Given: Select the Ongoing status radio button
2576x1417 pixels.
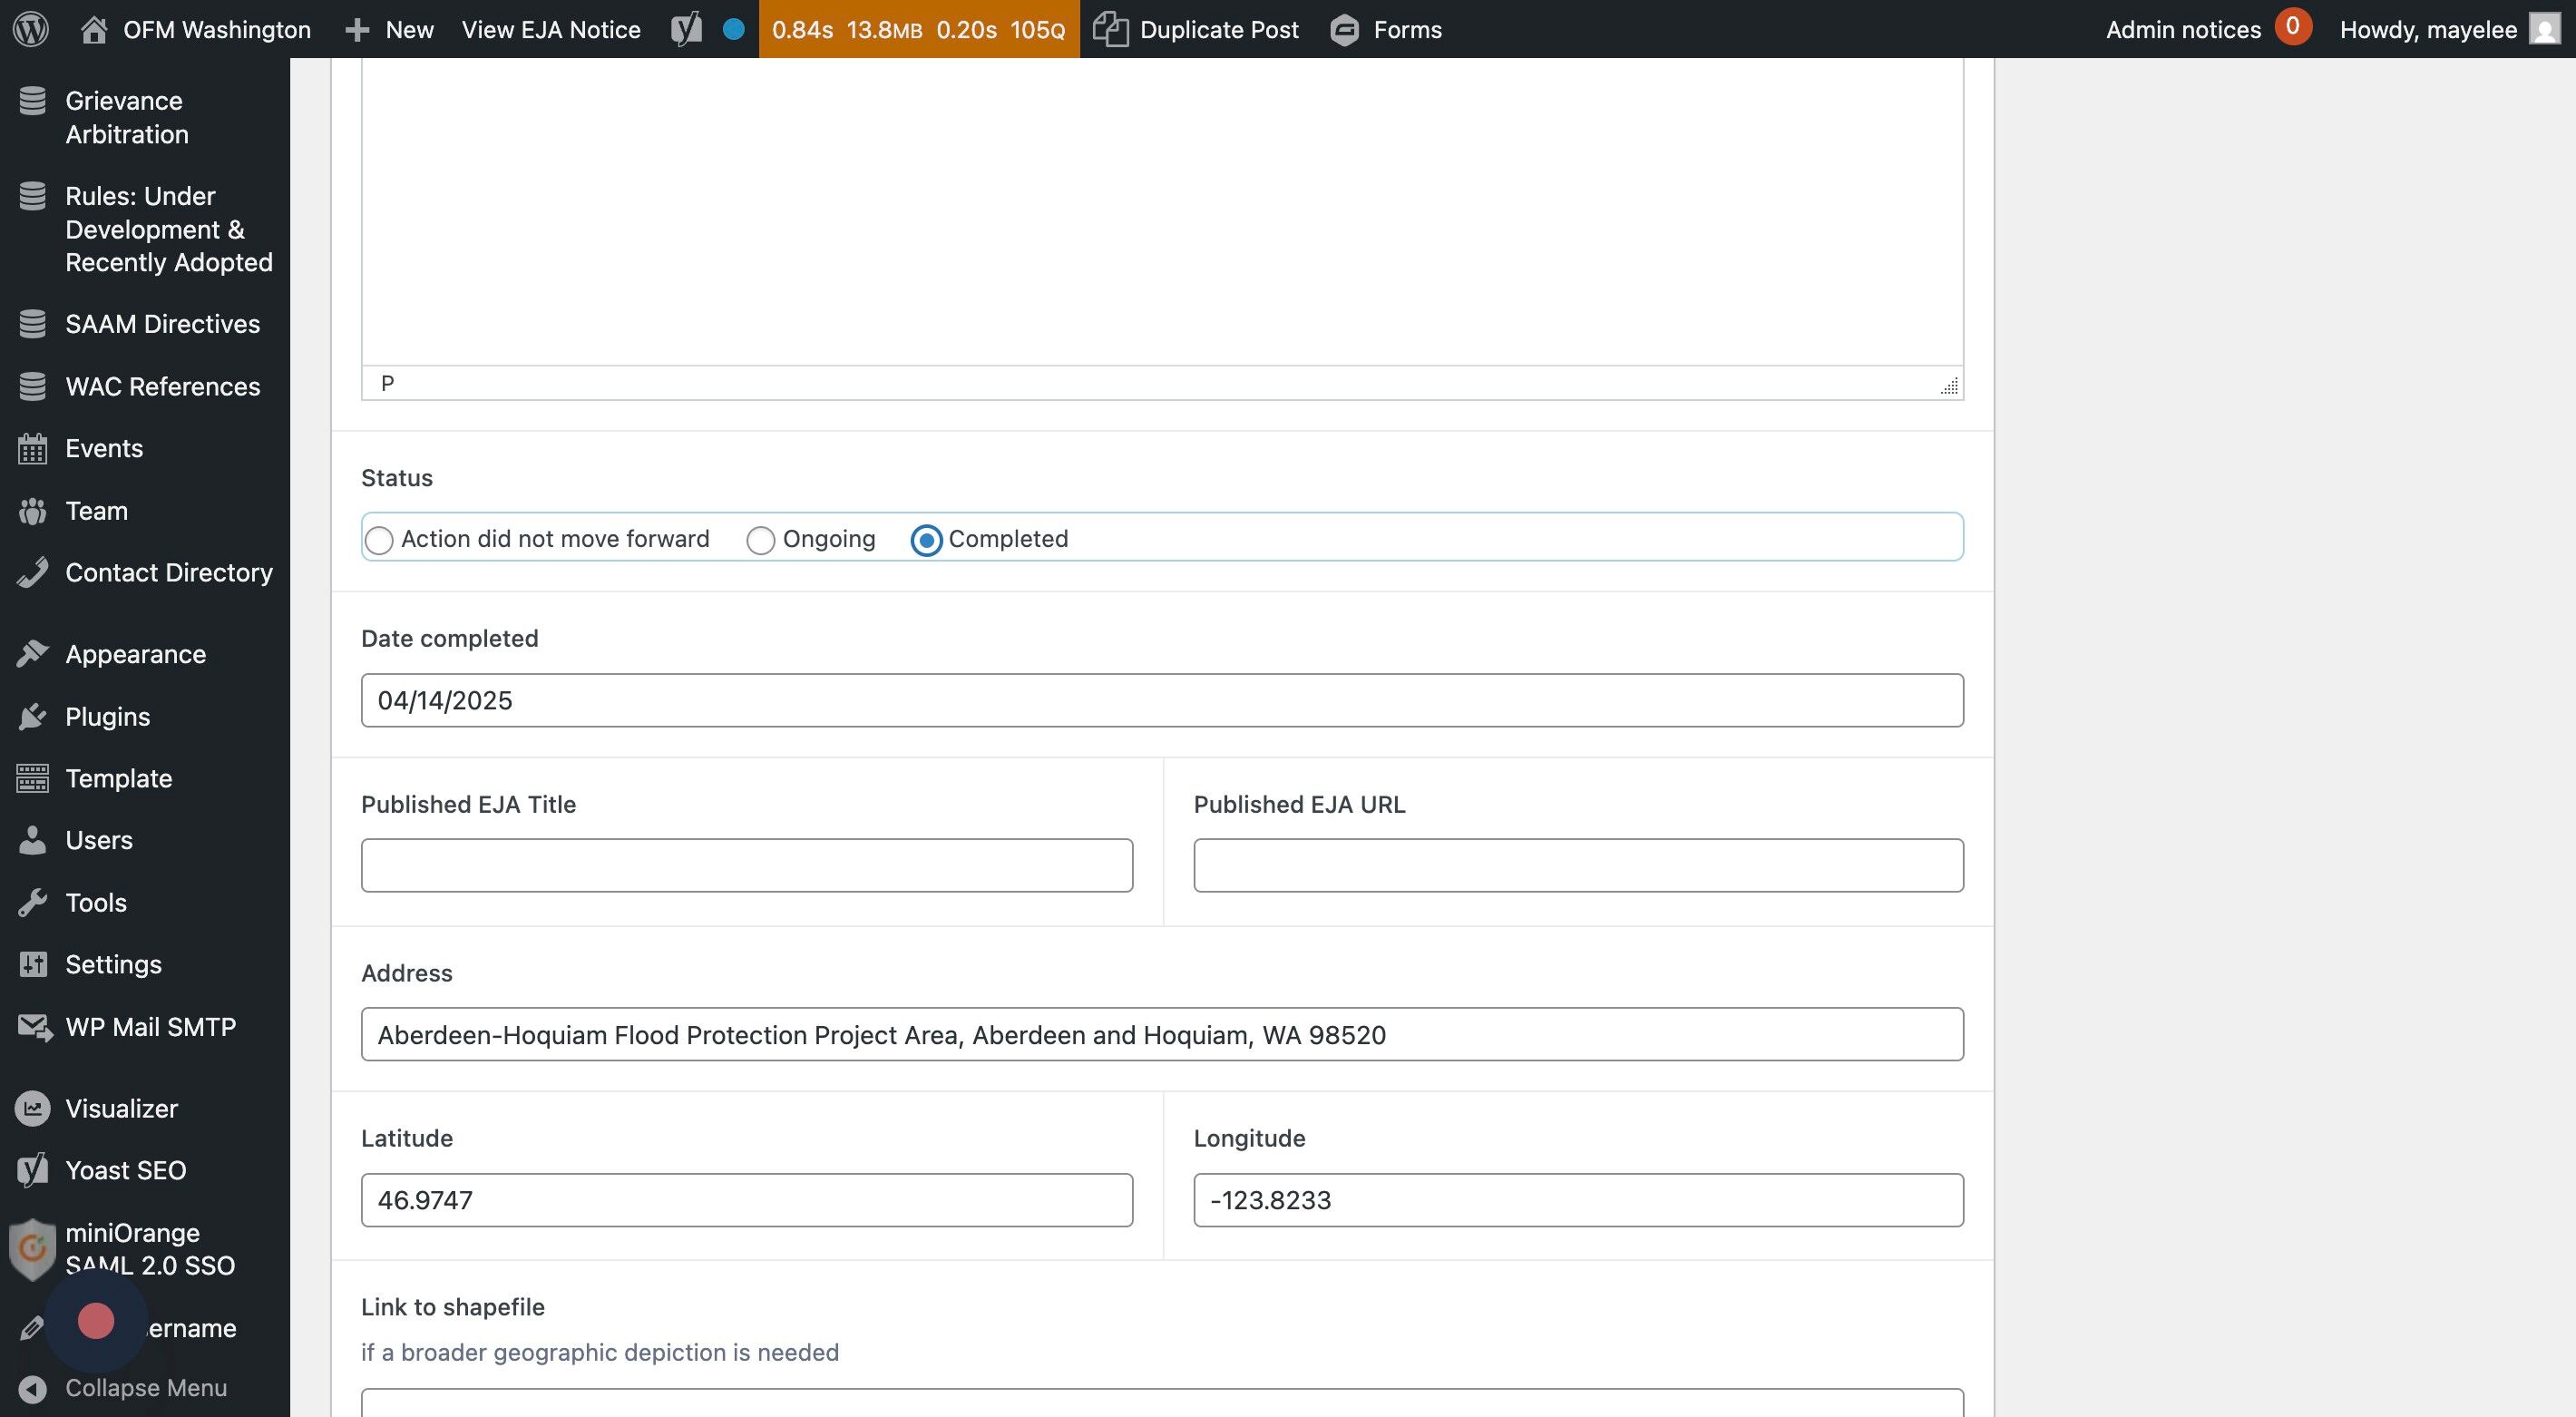Looking at the screenshot, I should (760, 541).
